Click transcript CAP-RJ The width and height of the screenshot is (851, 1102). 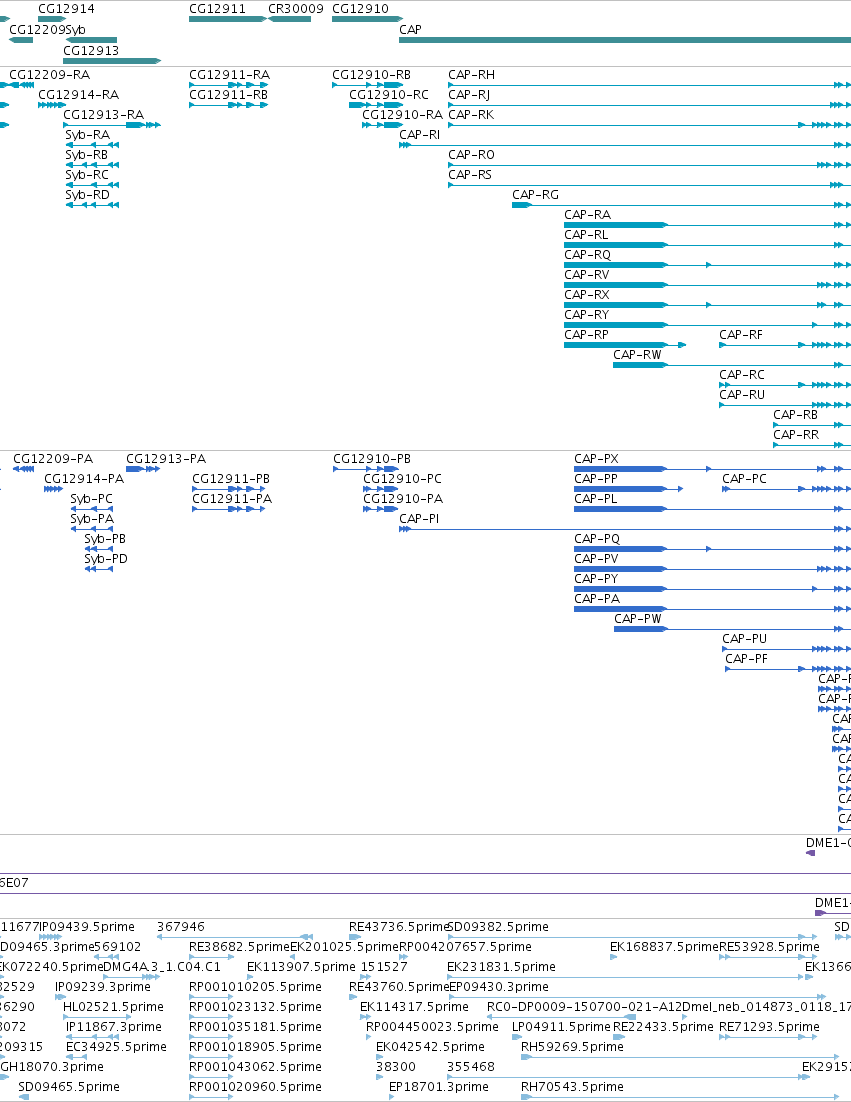point(469,95)
